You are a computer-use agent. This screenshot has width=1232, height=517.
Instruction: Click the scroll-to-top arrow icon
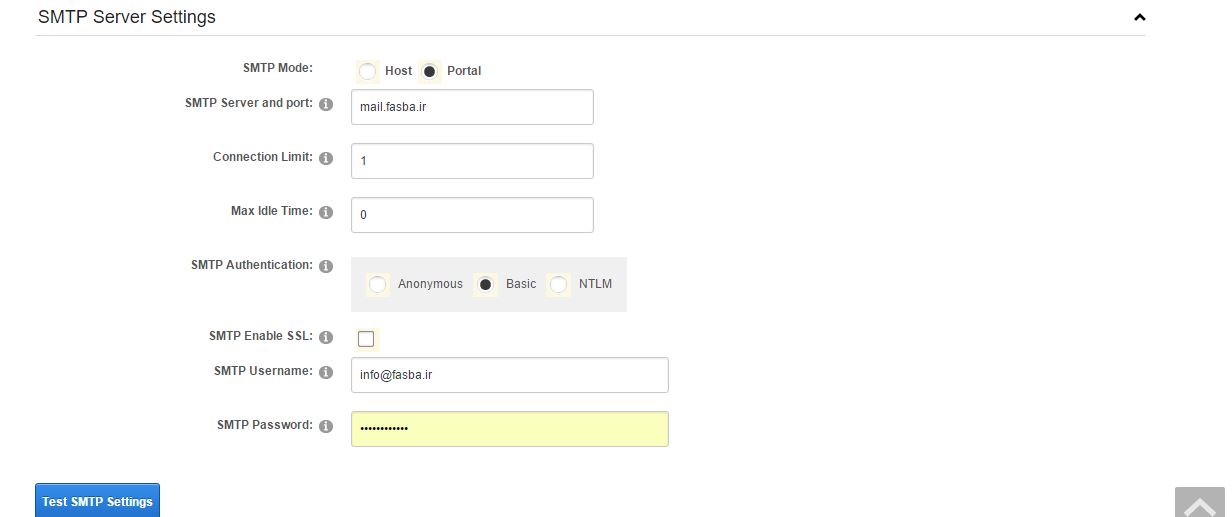tap(1200, 502)
